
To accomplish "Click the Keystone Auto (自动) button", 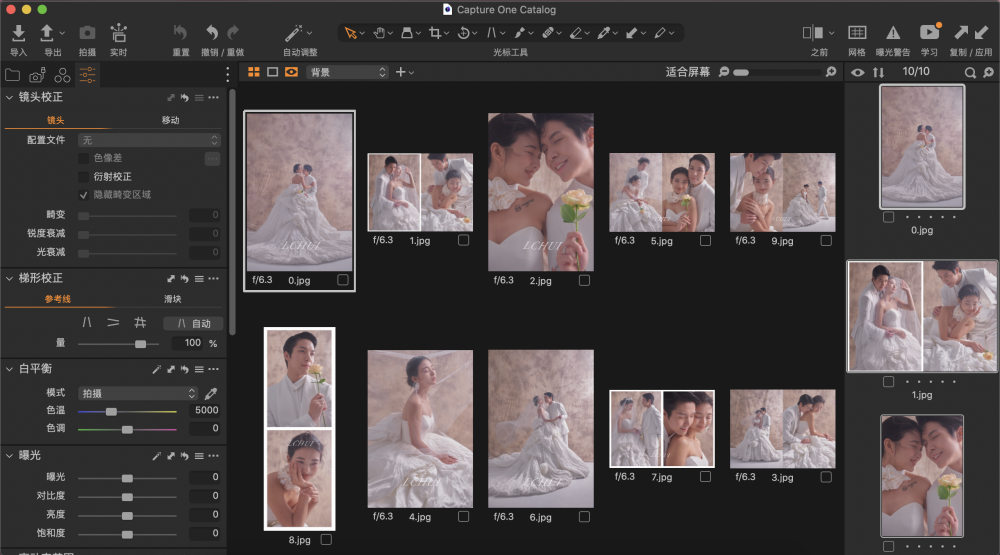I will click(x=193, y=323).
